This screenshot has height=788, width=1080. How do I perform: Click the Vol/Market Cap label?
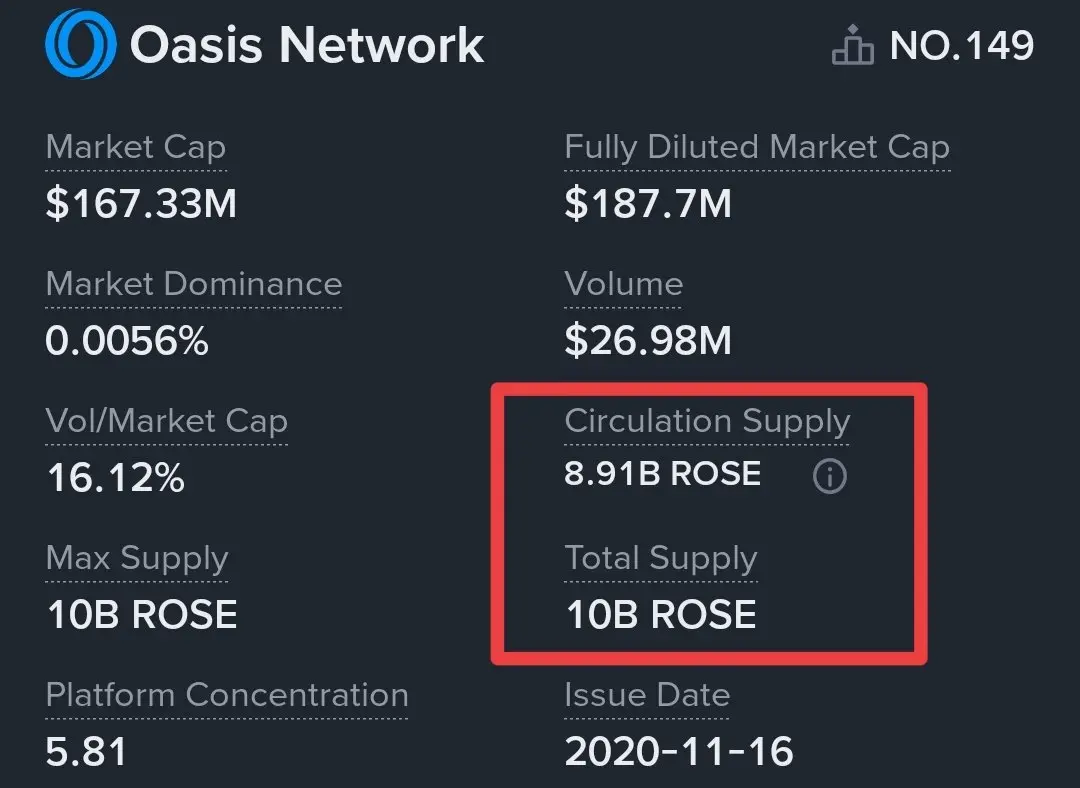167,421
